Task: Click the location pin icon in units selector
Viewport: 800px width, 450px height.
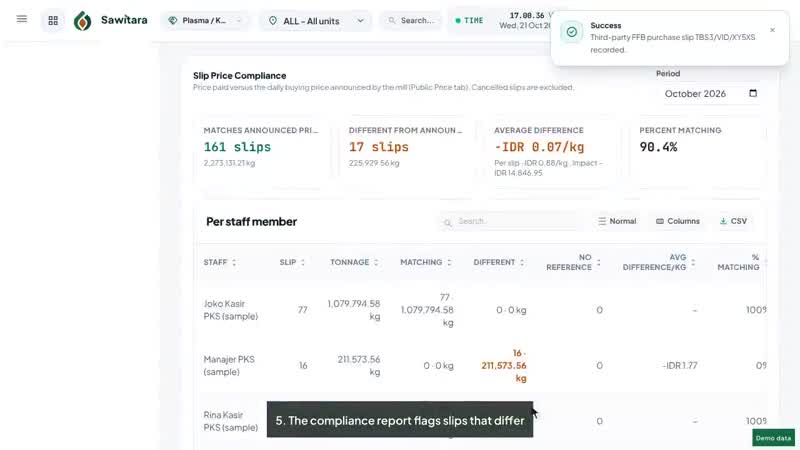Action: 273,21
